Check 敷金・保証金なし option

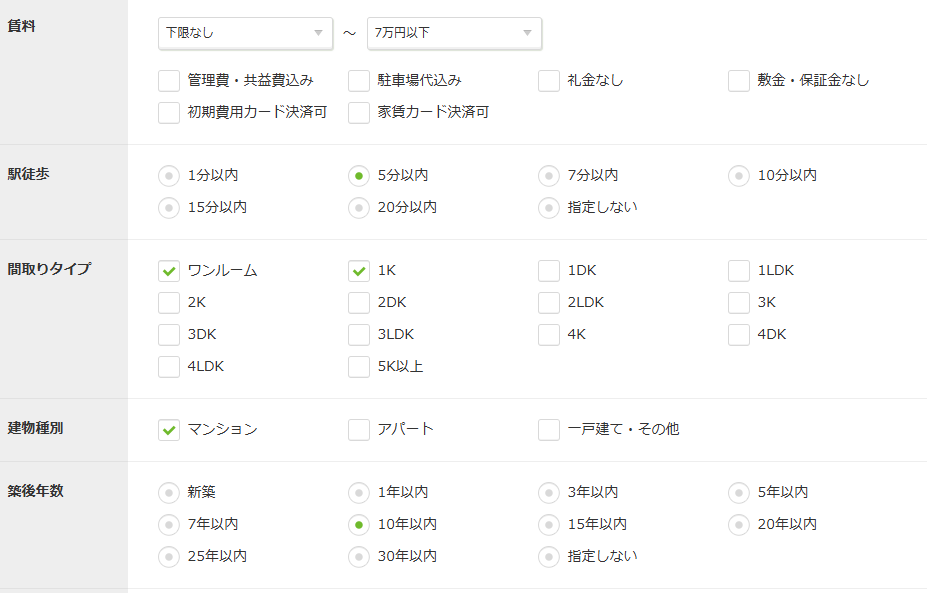click(739, 81)
